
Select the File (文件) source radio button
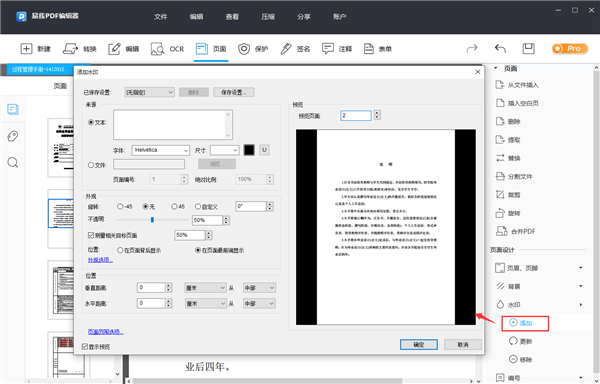coord(91,165)
